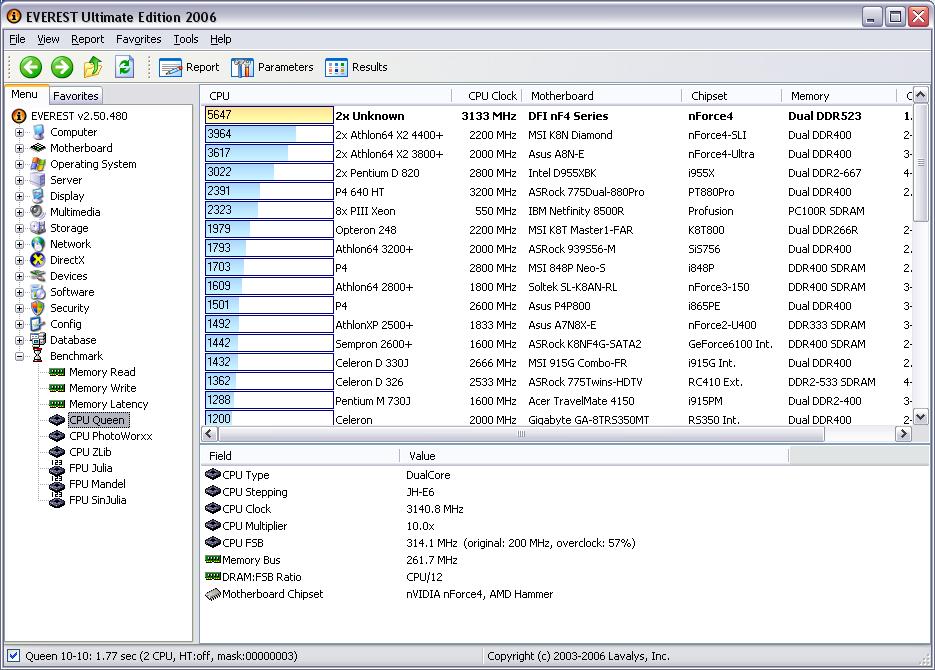Click the green Forward arrow icon
This screenshot has width=935, height=670.
click(x=61, y=67)
